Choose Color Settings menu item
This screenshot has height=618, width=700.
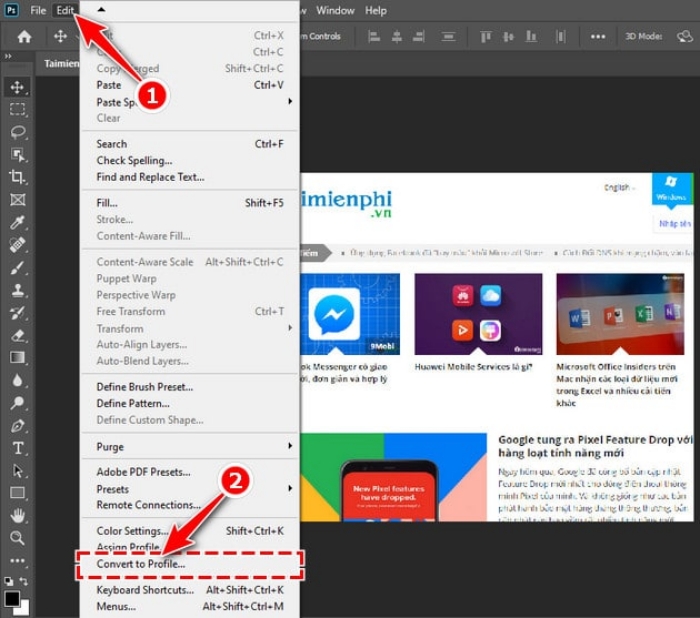[x=190, y=531]
